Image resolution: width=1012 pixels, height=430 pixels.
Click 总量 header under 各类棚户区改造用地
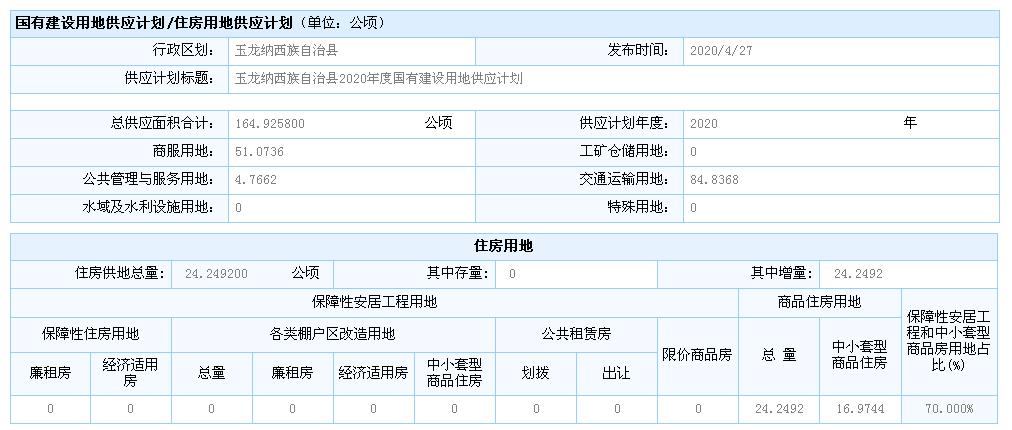211,373
